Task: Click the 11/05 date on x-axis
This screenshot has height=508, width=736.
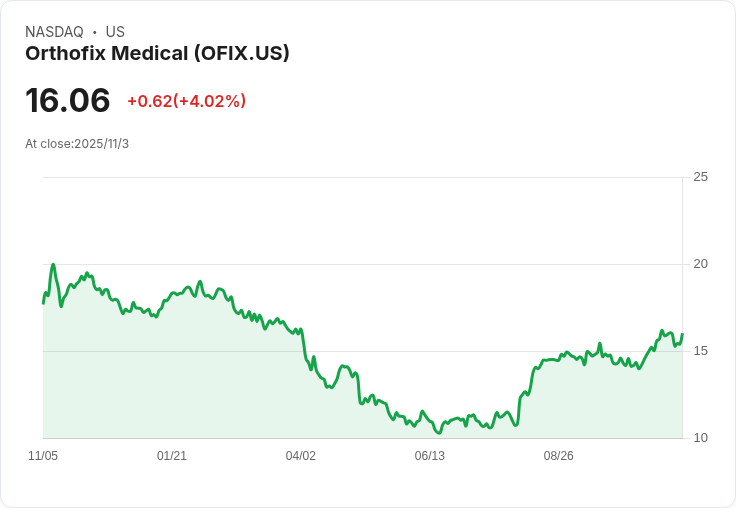Action: pos(43,456)
